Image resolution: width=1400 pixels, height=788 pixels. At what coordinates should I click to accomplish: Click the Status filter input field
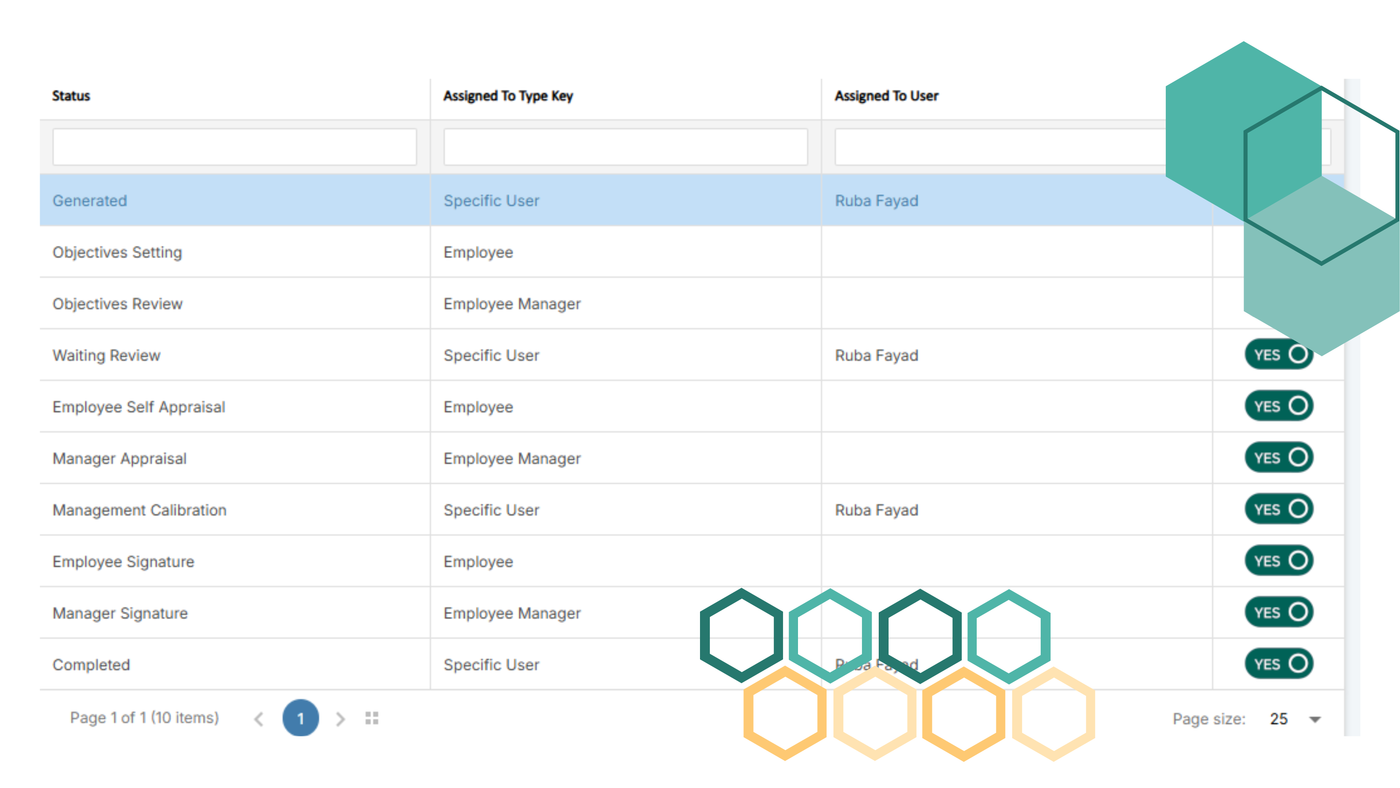pos(234,147)
